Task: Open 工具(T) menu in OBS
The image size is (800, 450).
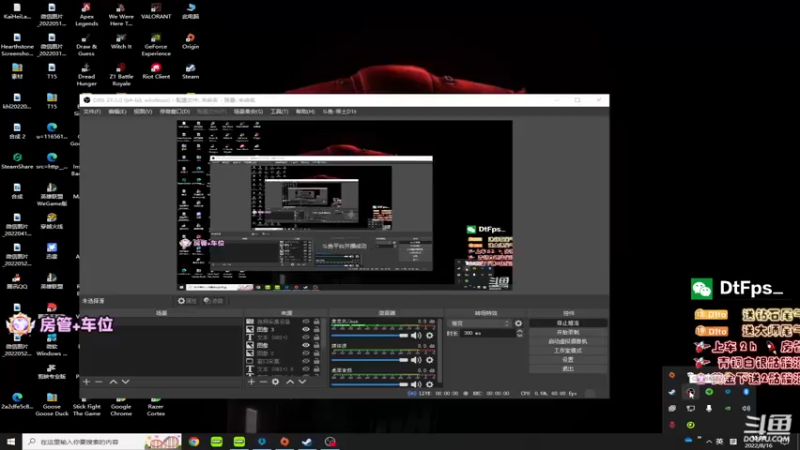Action: (279, 111)
